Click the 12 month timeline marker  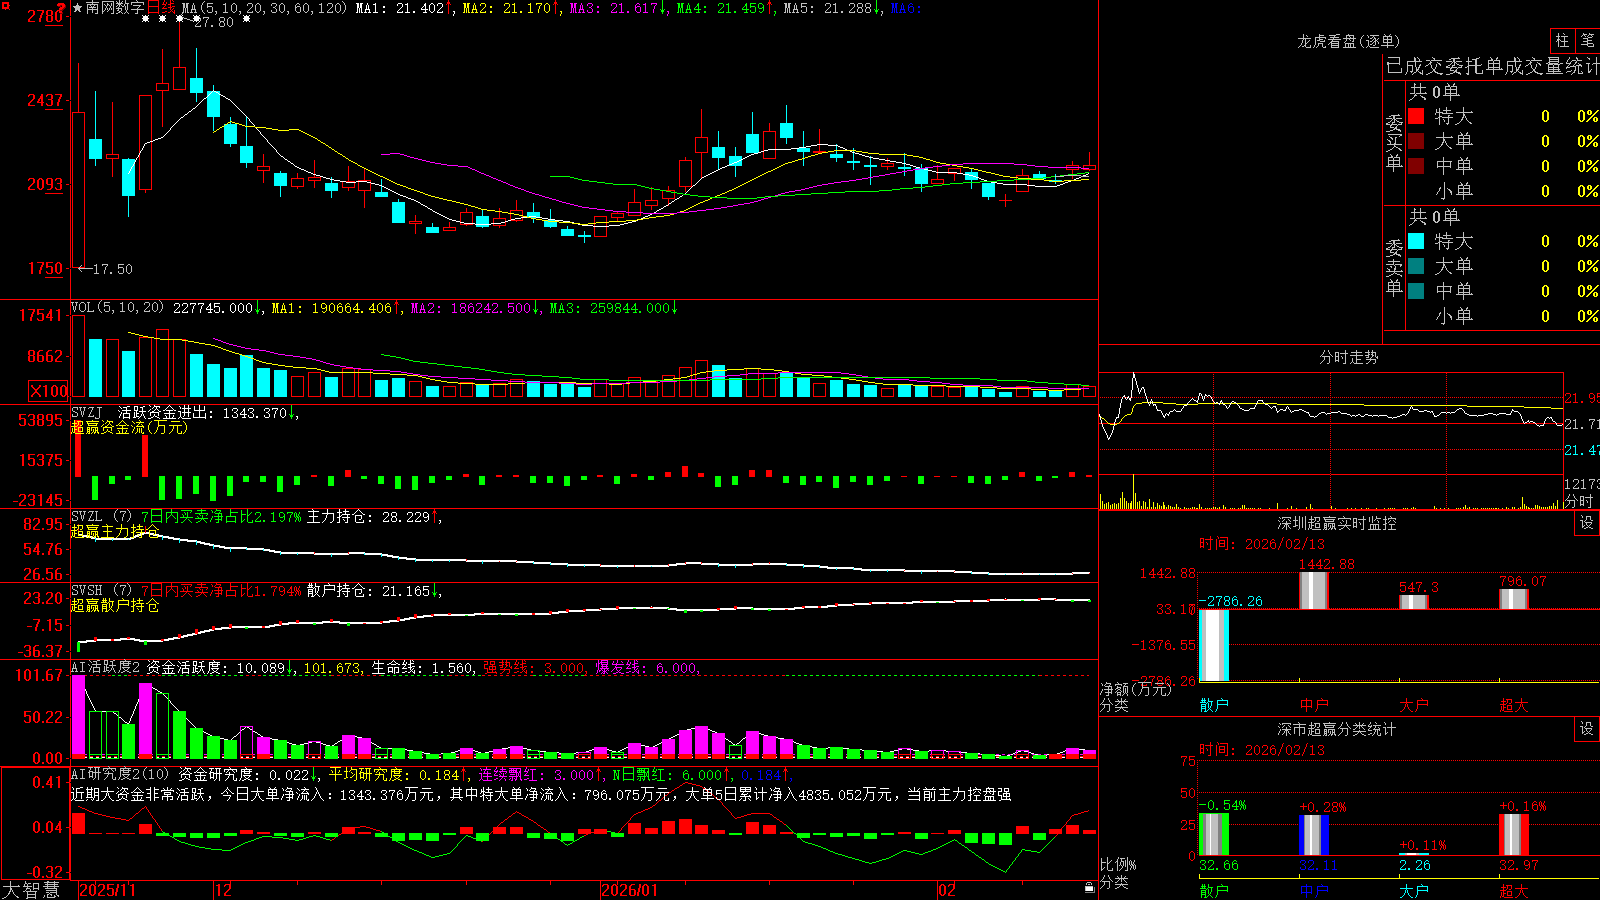click(x=224, y=890)
